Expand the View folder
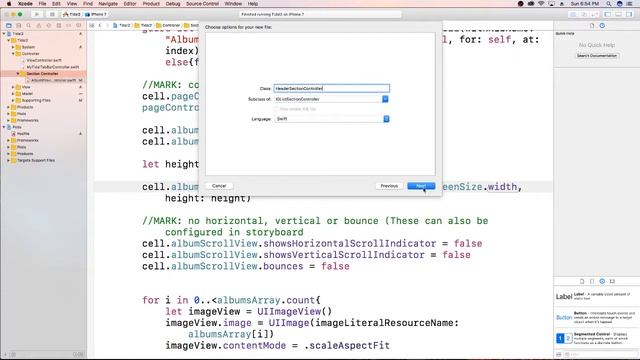 pyautogui.click(x=13, y=87)
